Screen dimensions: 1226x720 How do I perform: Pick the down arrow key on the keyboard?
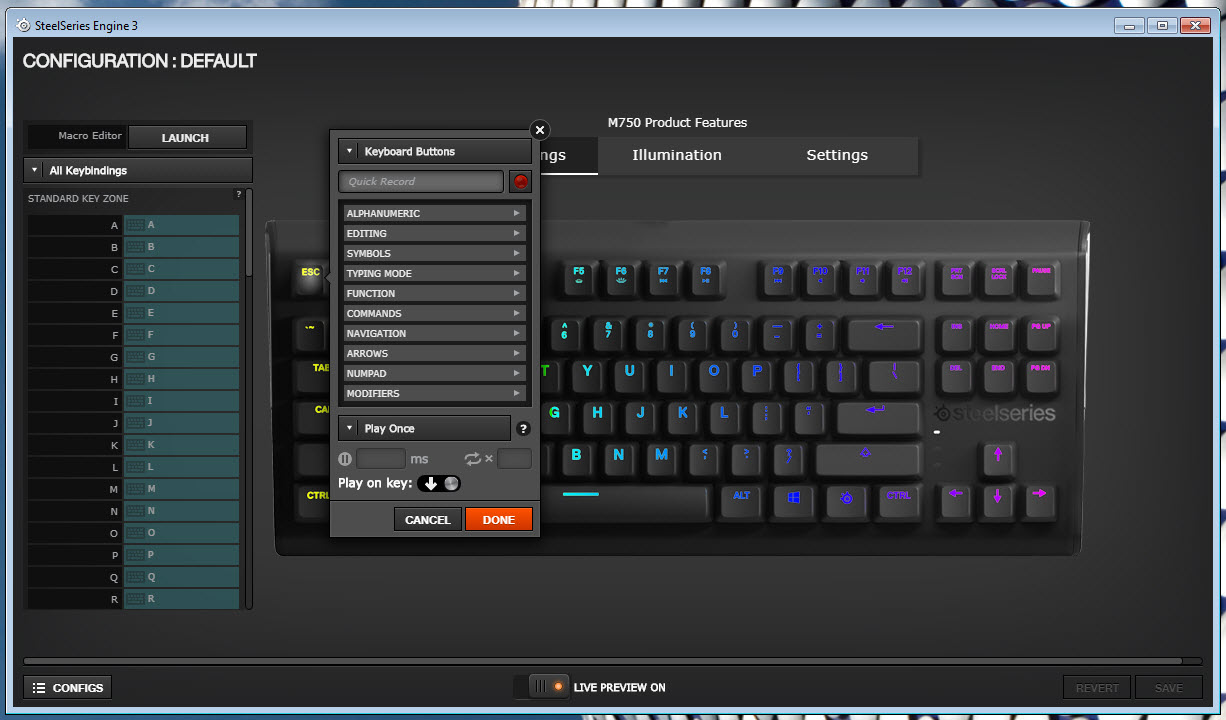tap(997, 500)
